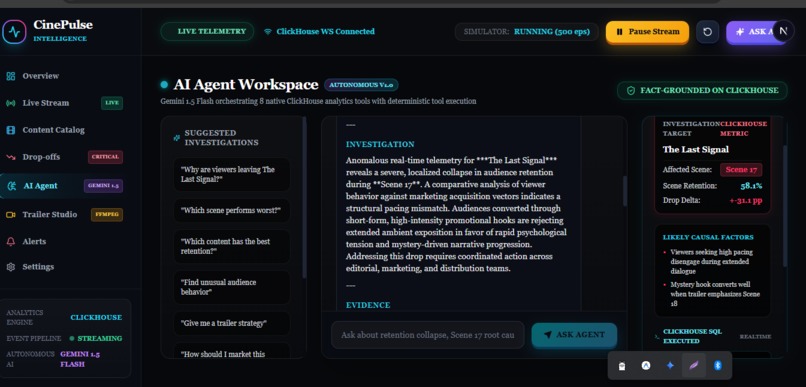
Task: Click the Bluetooth icon in system tray
Action: pos(718,365)
